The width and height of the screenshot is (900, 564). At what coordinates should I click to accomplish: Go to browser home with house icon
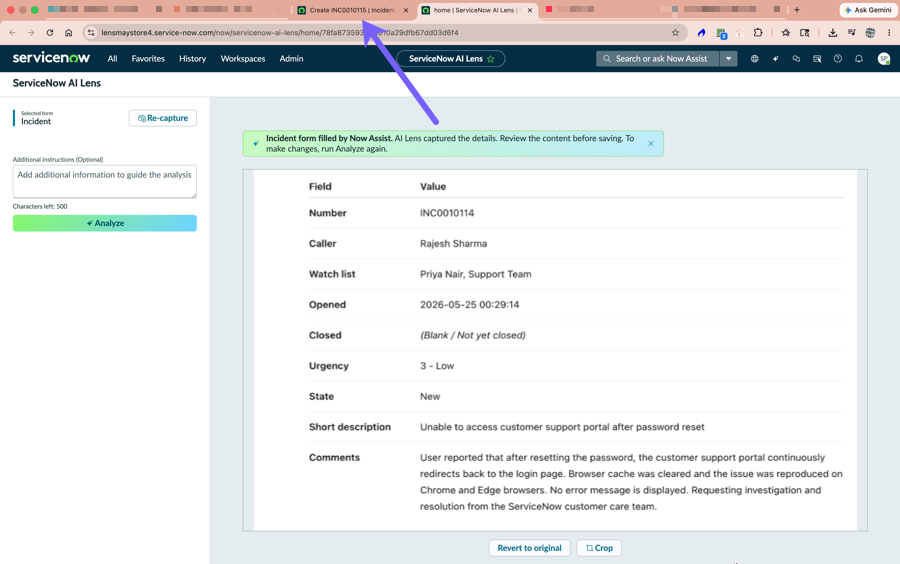[x=68, y=33]
